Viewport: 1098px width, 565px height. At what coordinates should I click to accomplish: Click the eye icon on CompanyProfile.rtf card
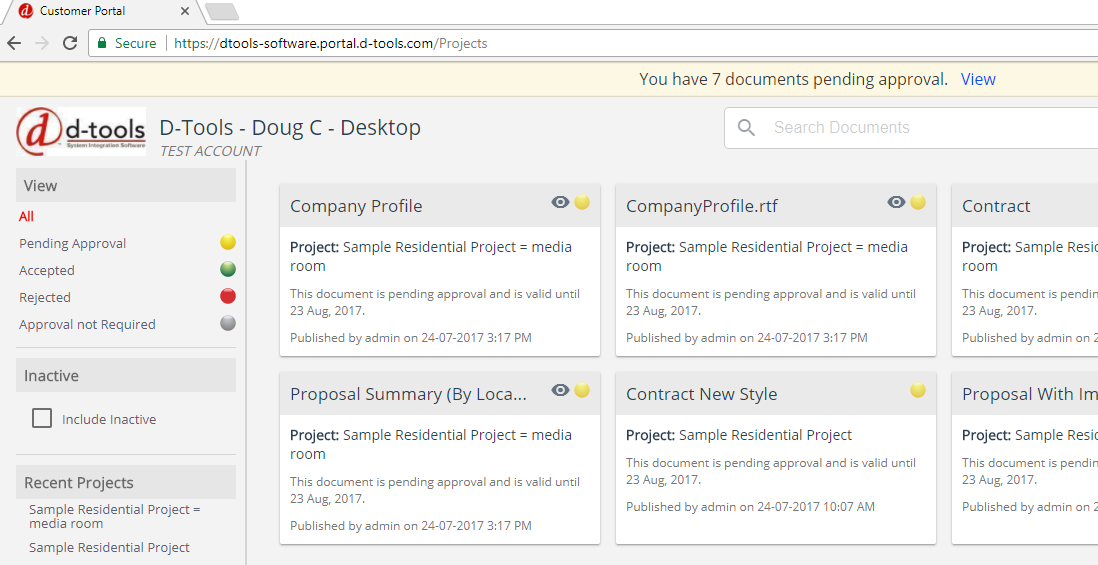coord(896,202)
